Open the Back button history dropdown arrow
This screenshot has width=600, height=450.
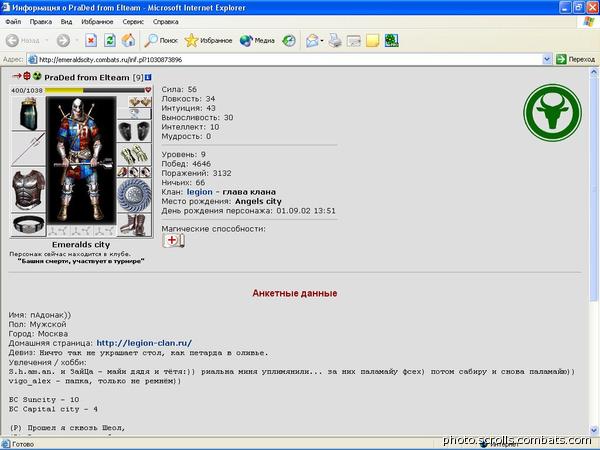[47, 40]
